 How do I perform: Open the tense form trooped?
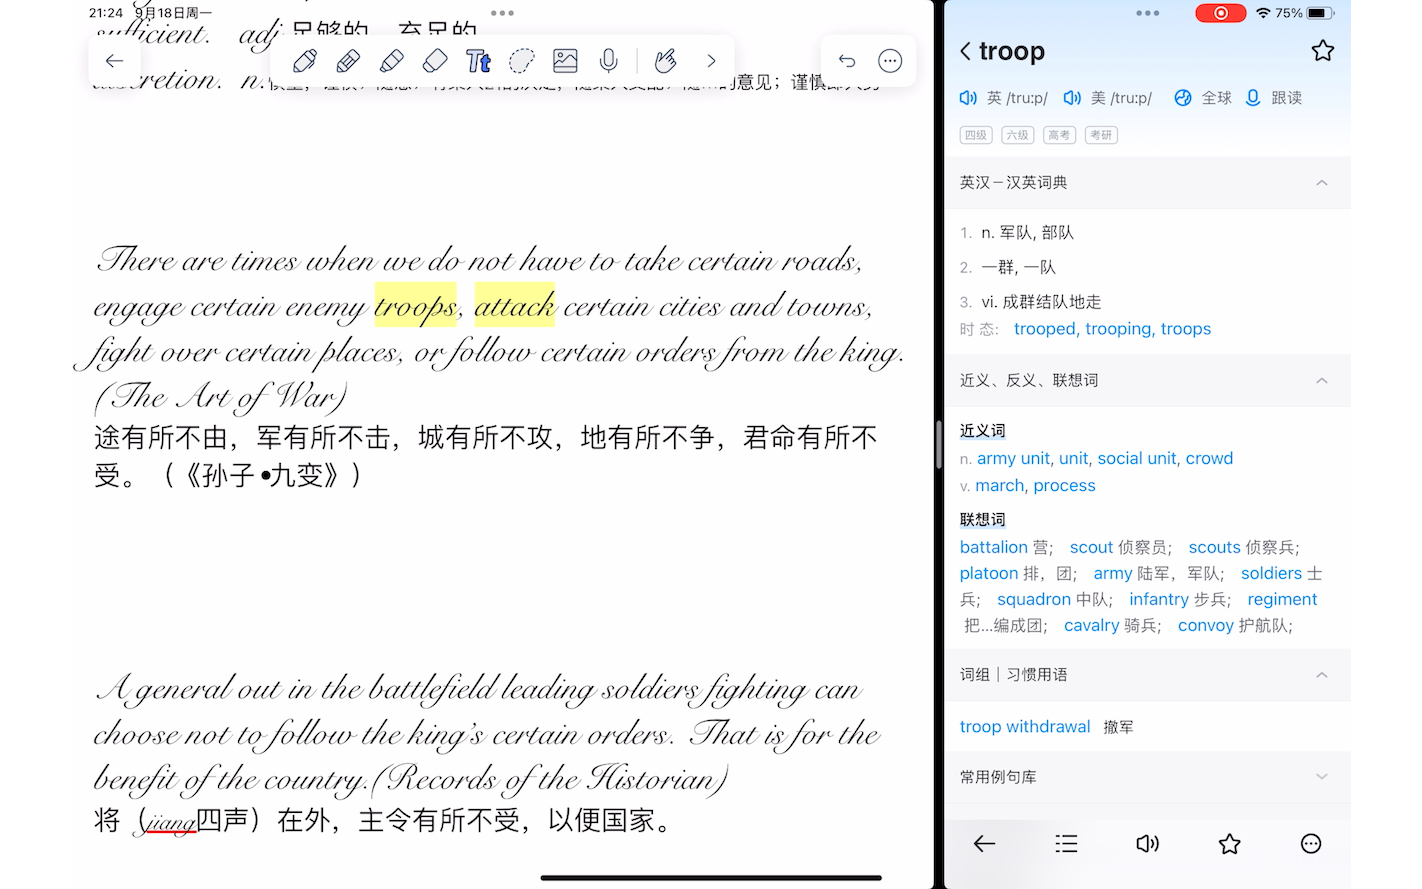point(1045,329)
